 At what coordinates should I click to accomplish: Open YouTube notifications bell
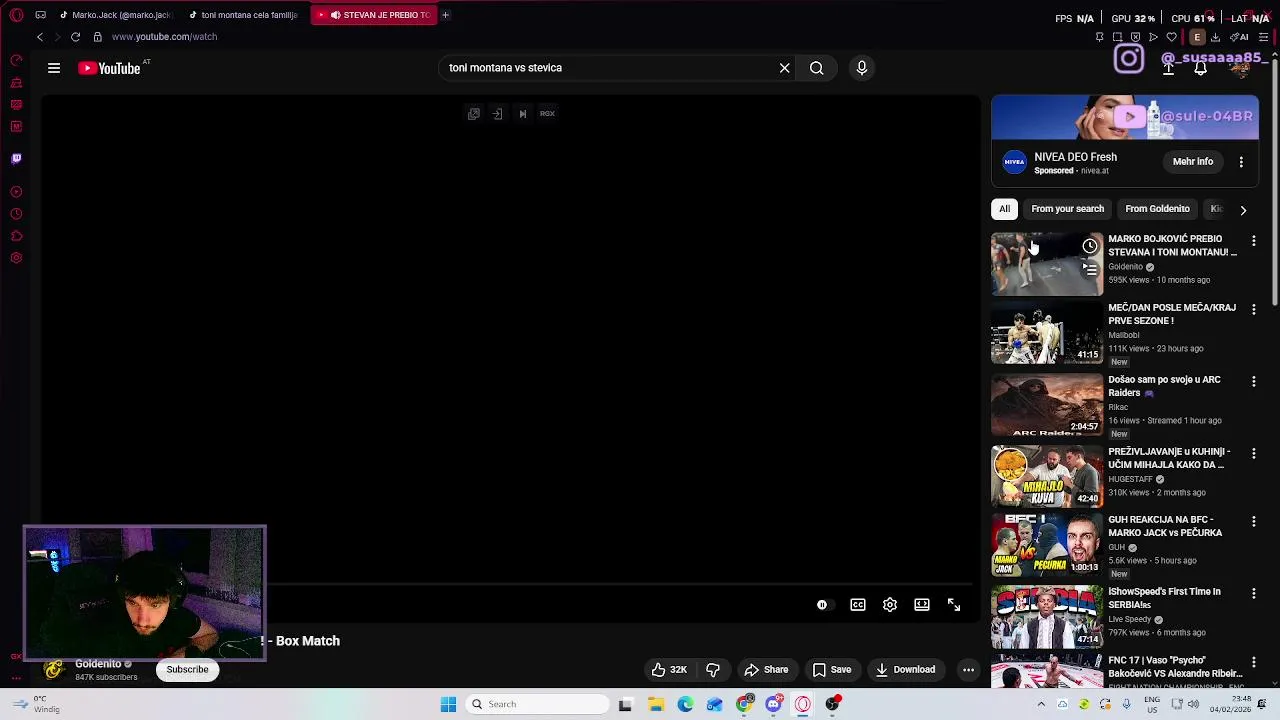coord(1200,68)
